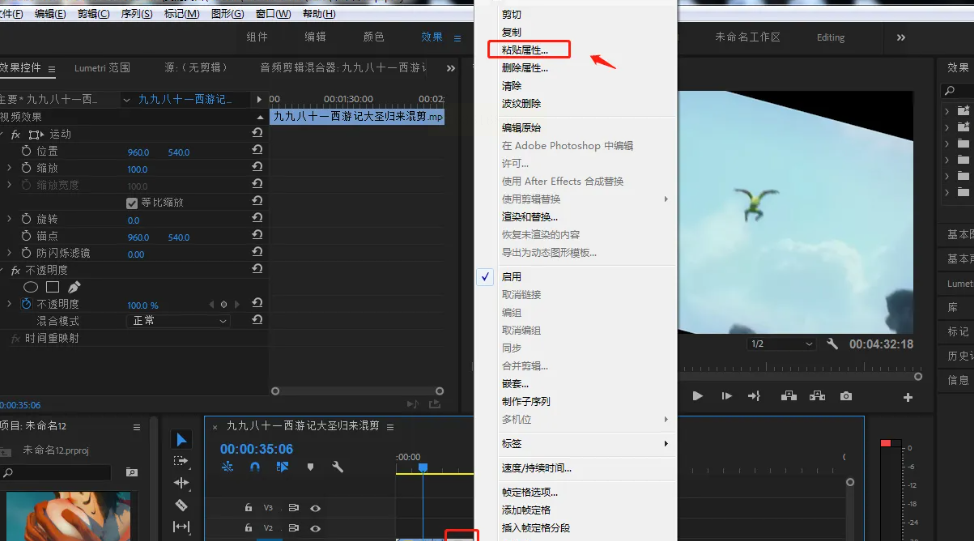
Task: Add a marker in timeline
Action: (x=310, y=466)
